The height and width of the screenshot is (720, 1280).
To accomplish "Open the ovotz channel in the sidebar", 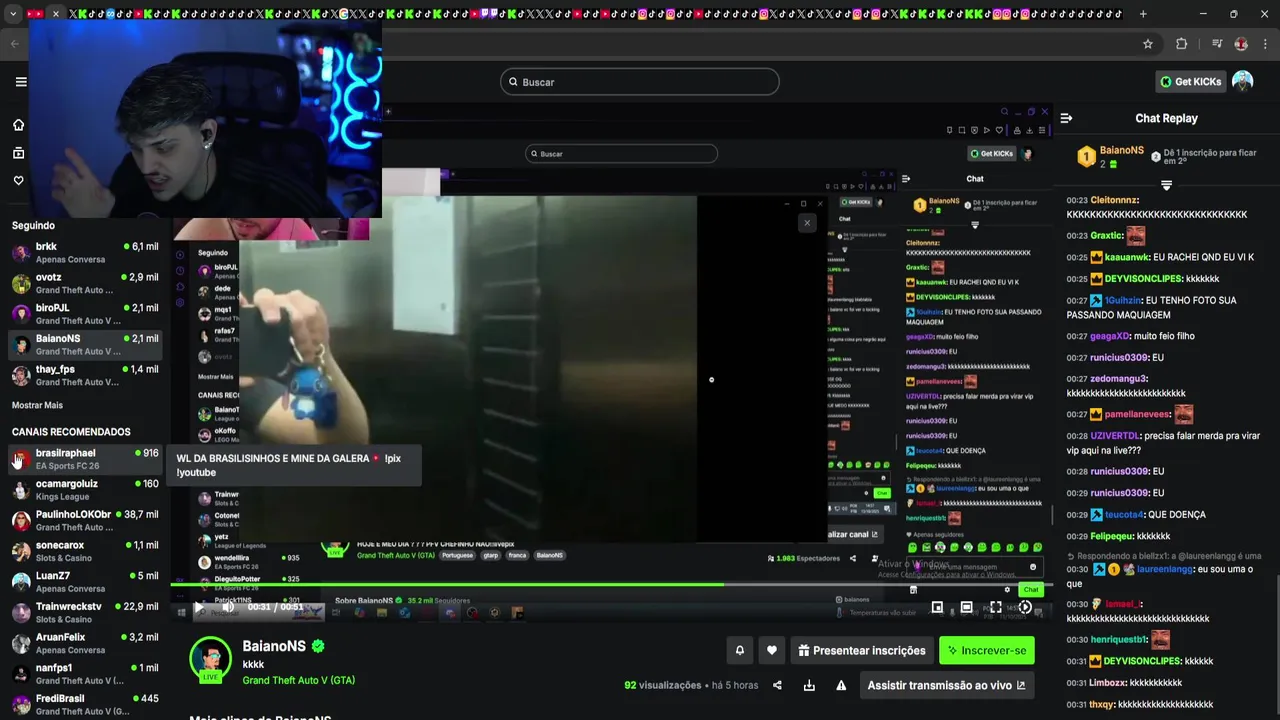I will [85, 283].
